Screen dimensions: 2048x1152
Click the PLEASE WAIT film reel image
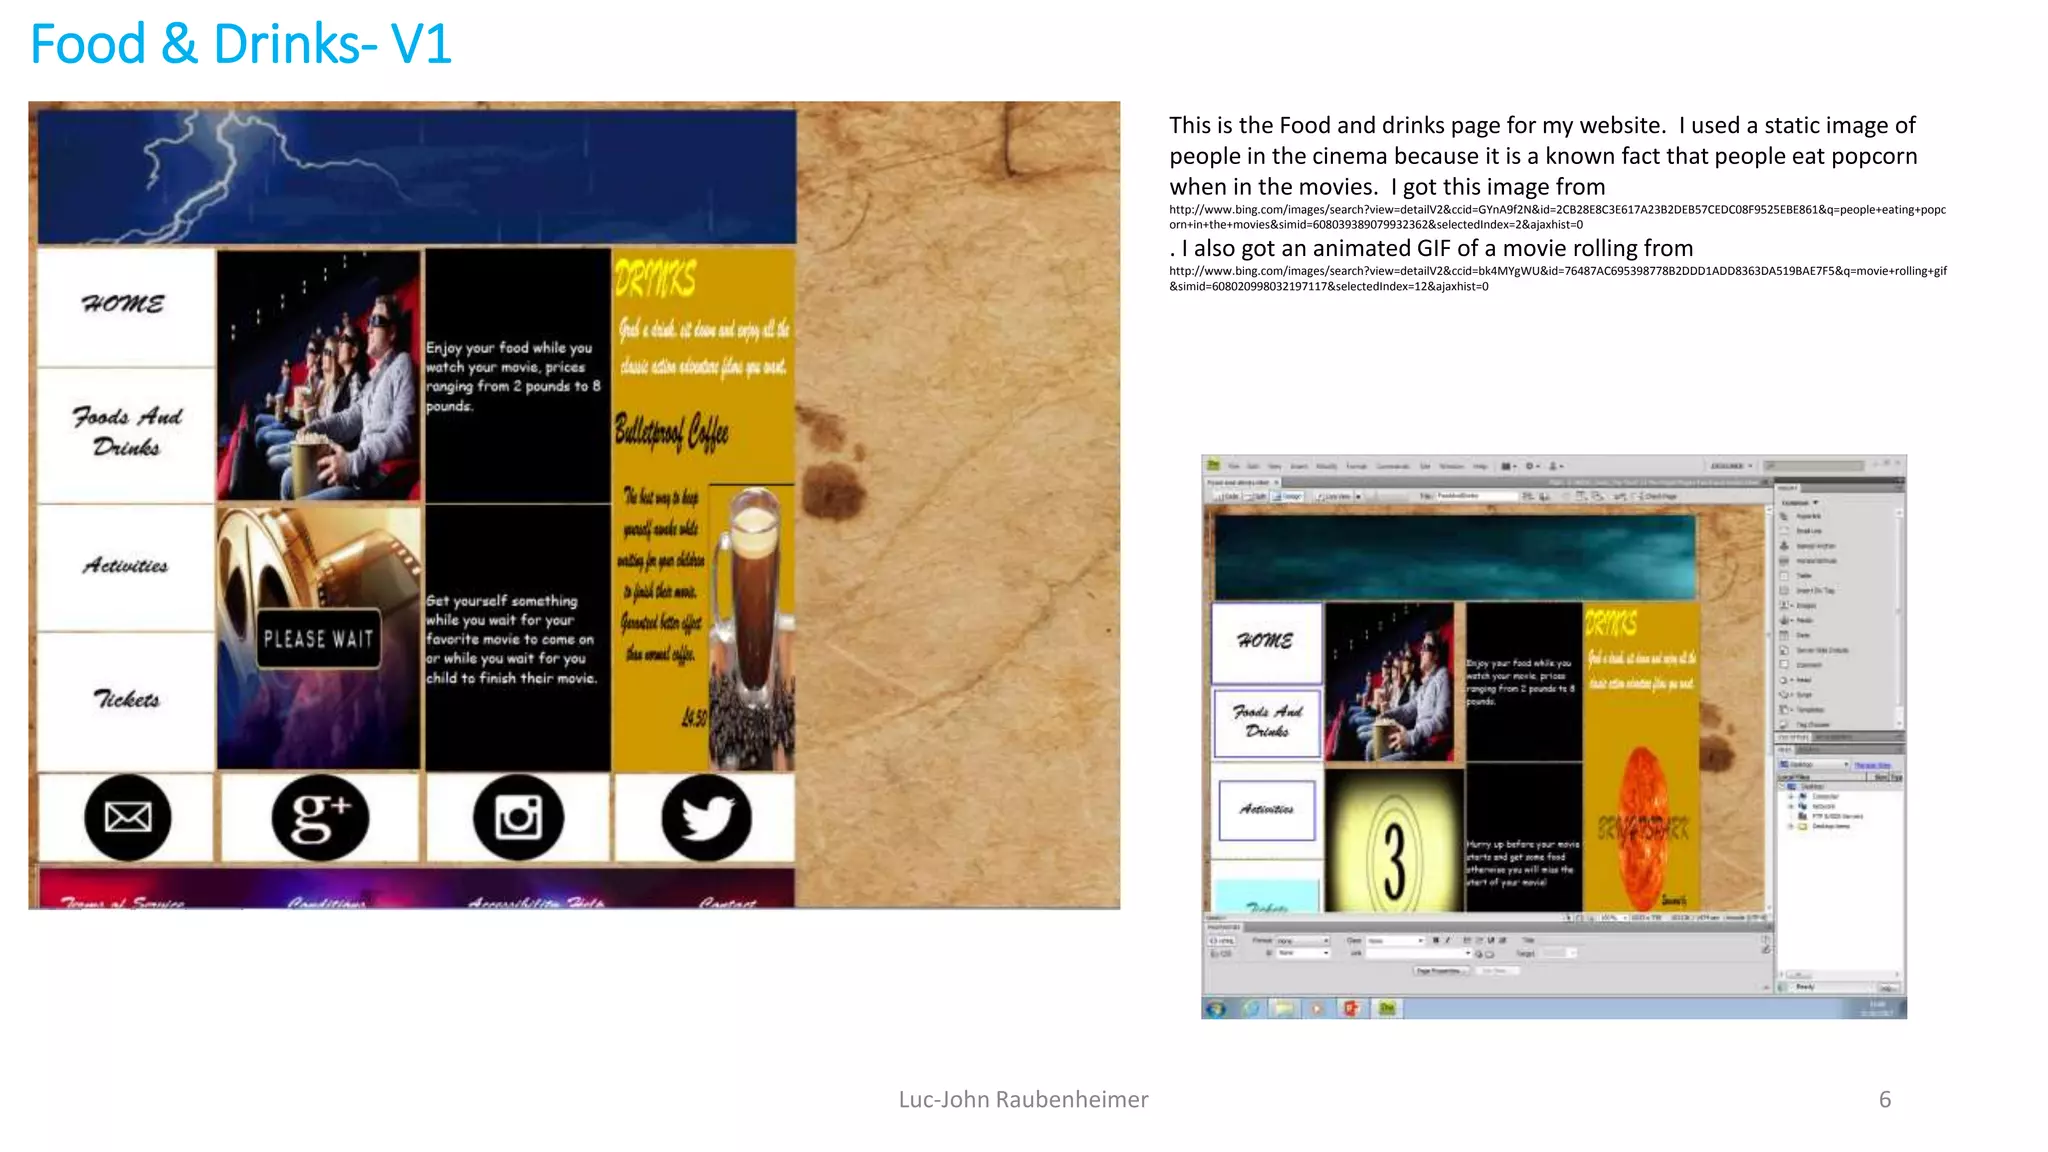pos(318,638)
